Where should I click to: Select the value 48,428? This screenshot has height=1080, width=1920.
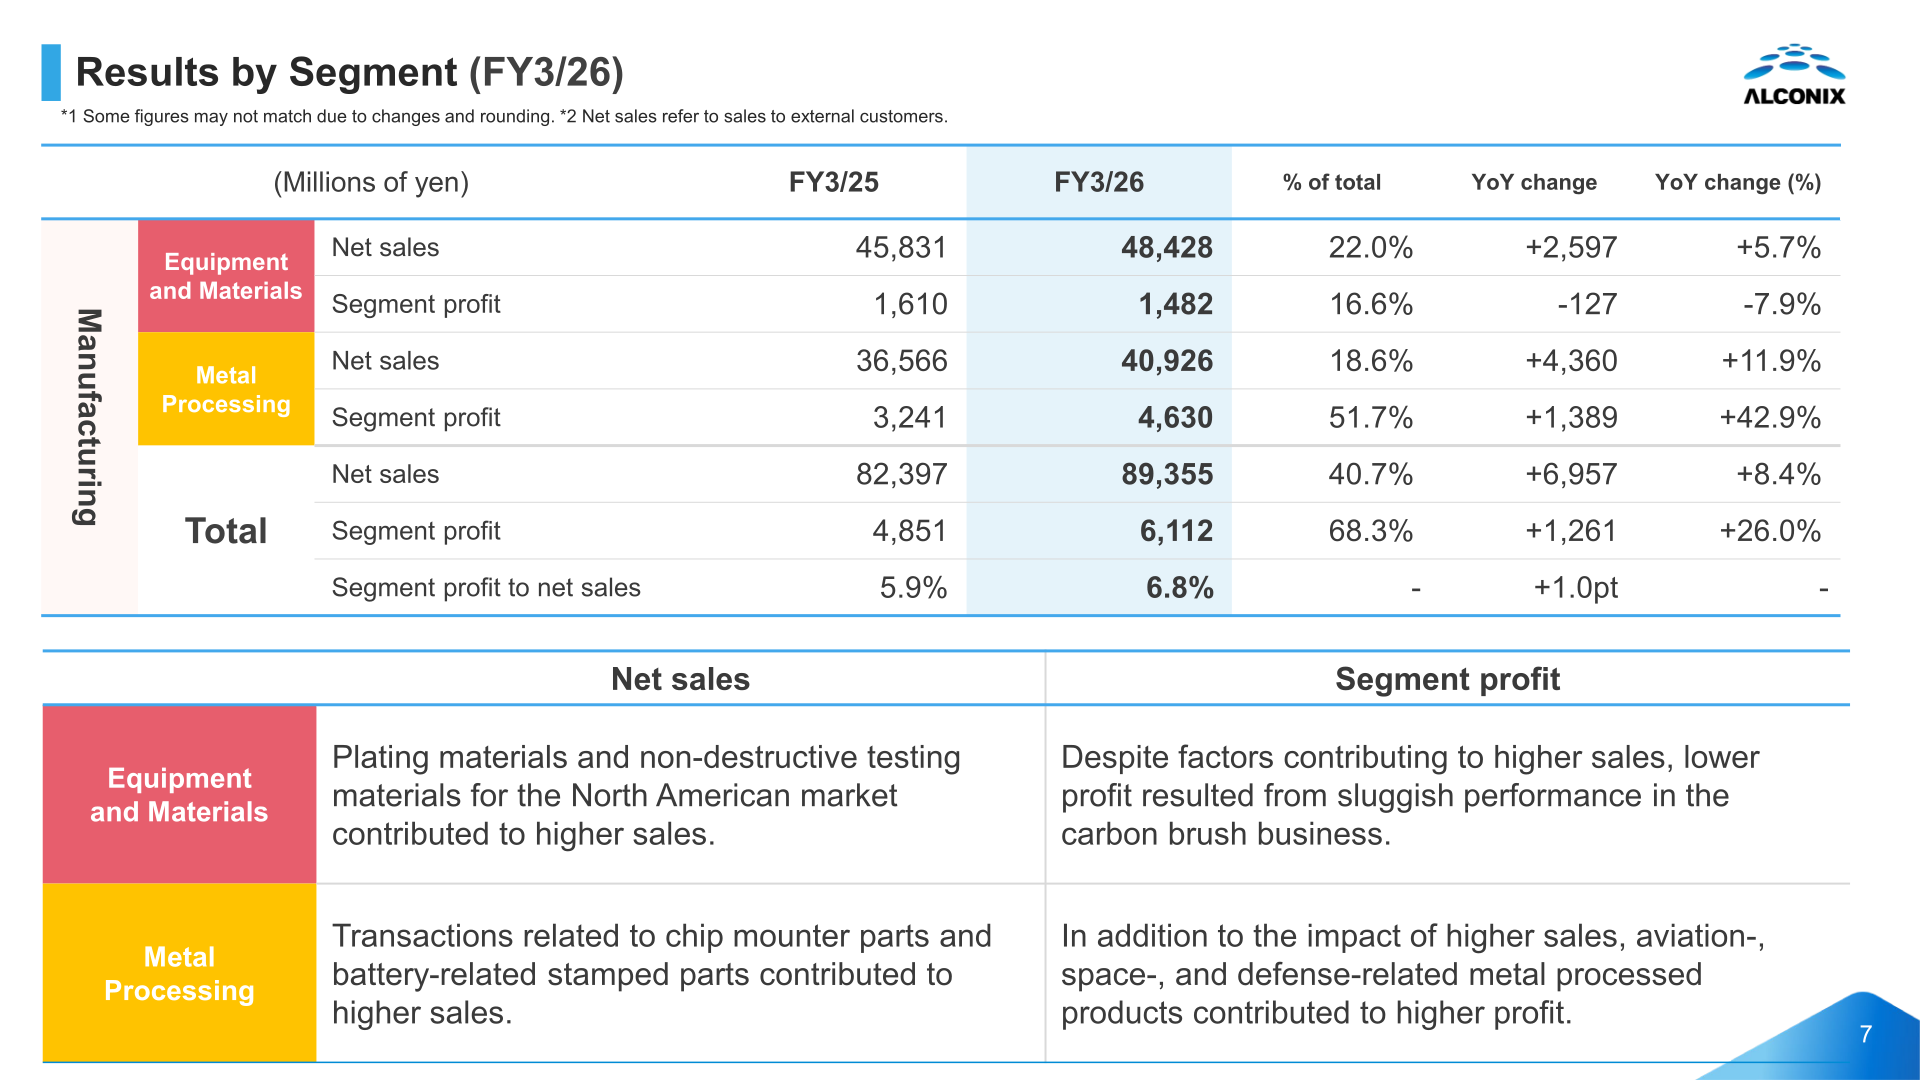coord(1166,247)
